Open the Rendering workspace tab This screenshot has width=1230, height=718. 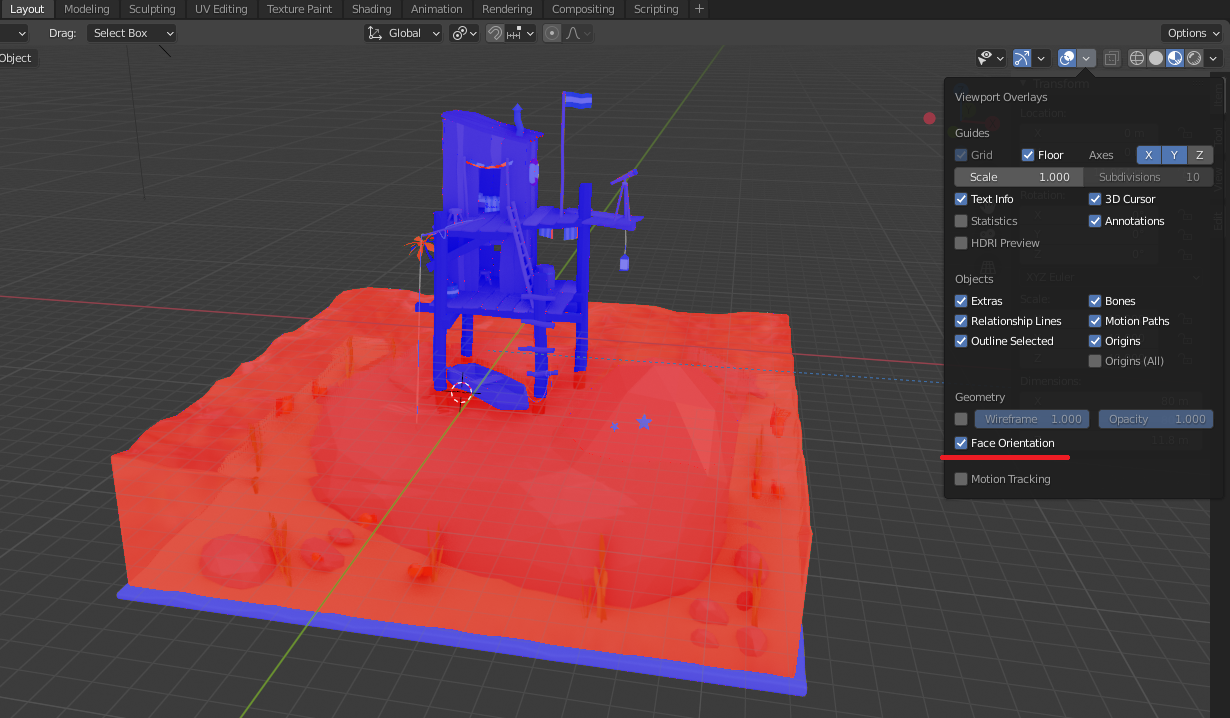[x=507, y=9]
